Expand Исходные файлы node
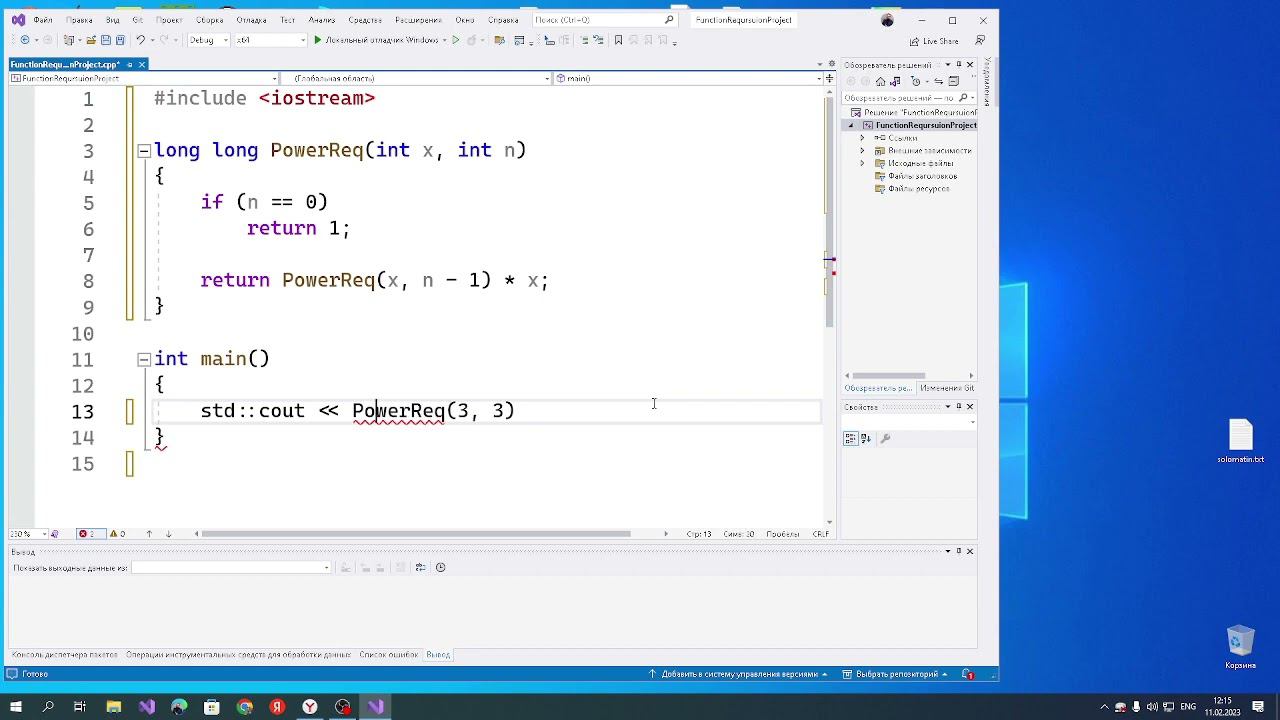The height and width of the screenshot is (720, 1280). pos(862,163)
